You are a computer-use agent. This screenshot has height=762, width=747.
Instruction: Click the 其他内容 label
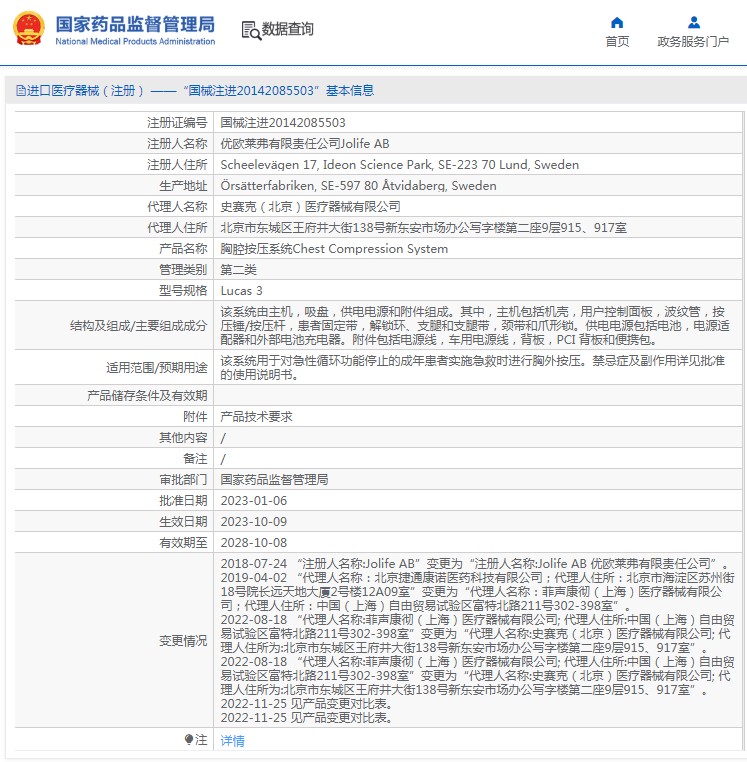pos(183,437)
